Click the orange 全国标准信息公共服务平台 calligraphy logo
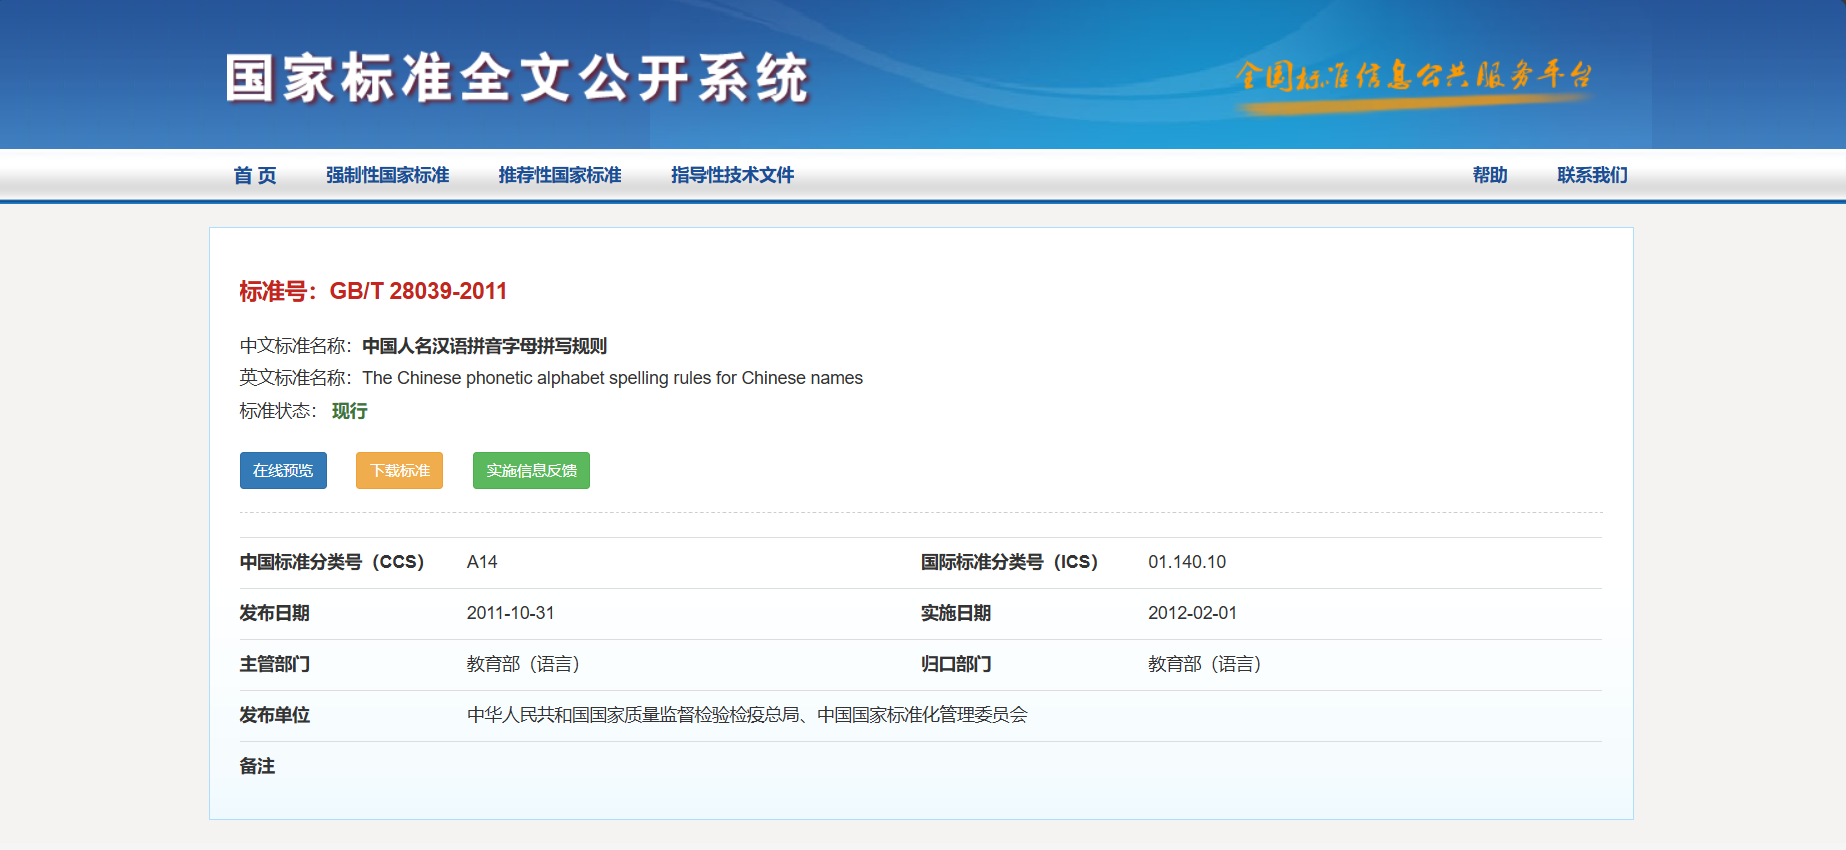The width and height of the screenshot is (1846, 850). tap(1413, 76)
